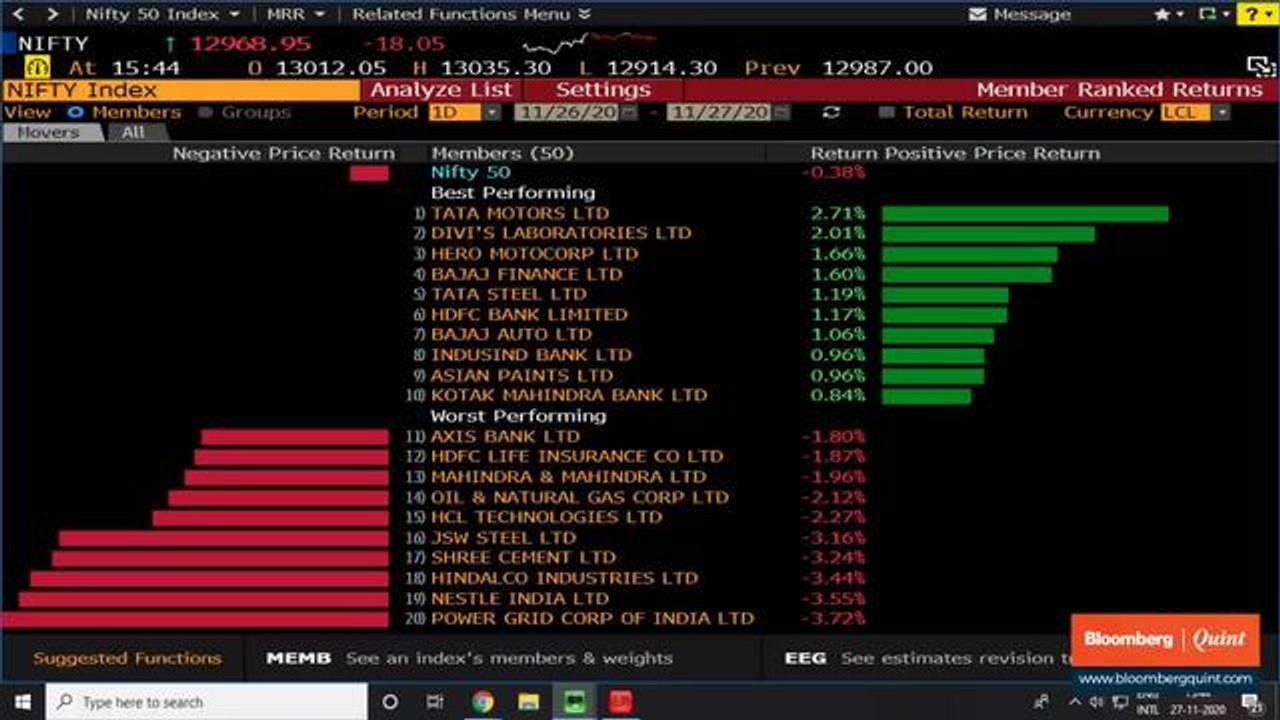Screen dimensions: 1280x720
Task: Click the red bar for HINDALCO INDUSTRIES
Action: 209,578
